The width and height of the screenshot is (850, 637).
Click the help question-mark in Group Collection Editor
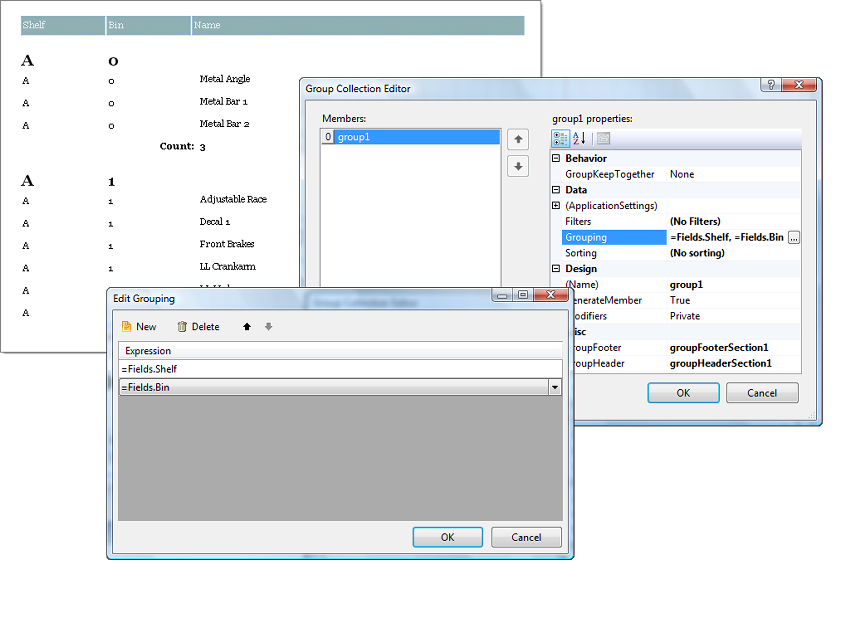769,85
